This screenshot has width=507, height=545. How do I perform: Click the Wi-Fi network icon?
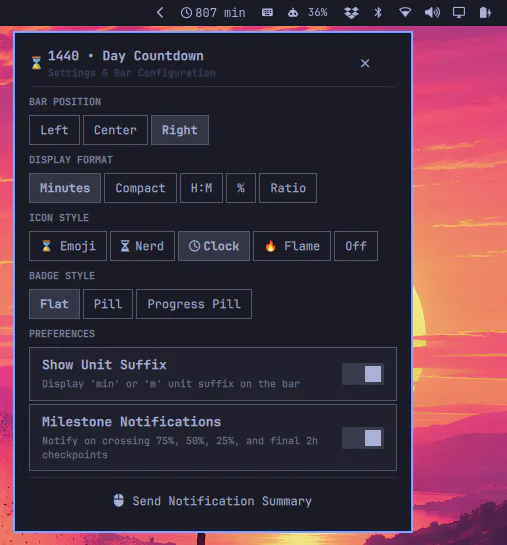(405, 13)
